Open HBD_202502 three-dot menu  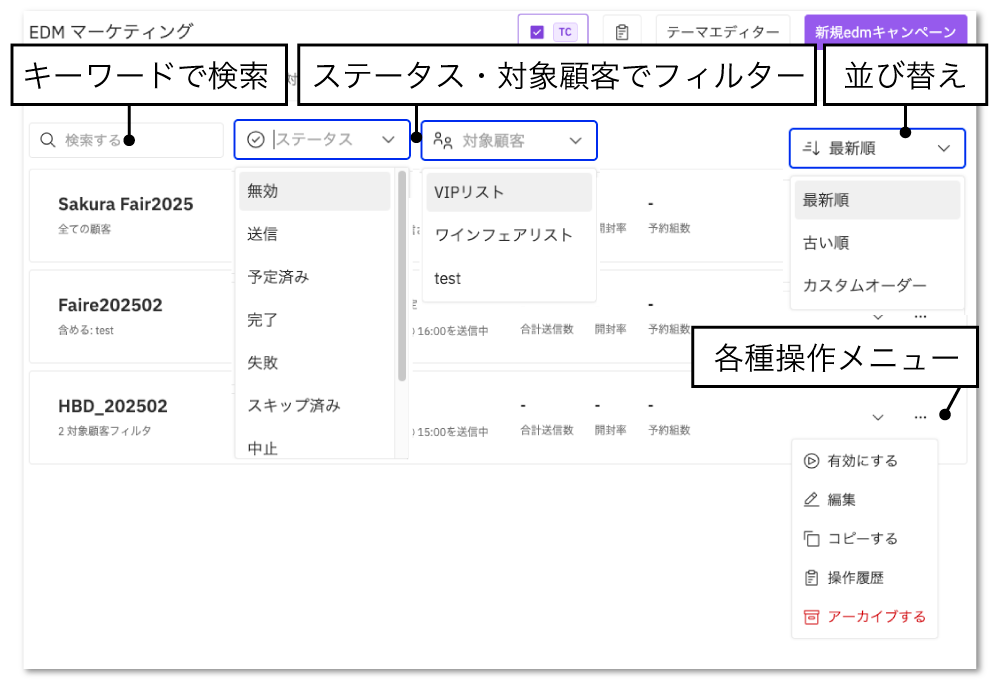920,417
